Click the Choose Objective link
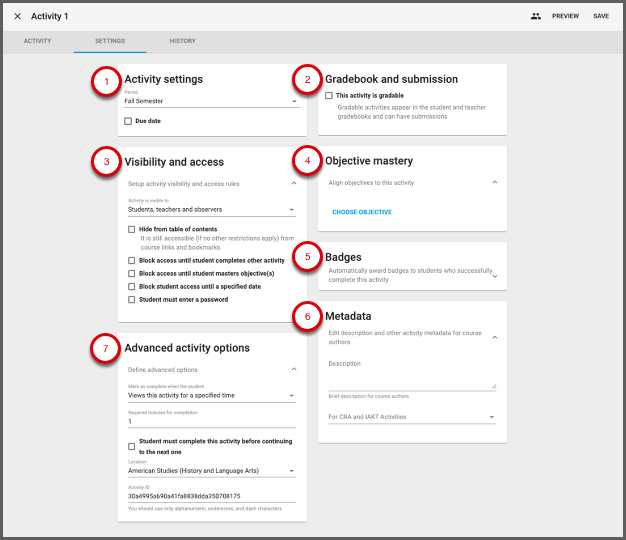This screenshot has height=540, width=626. [361, 212]
